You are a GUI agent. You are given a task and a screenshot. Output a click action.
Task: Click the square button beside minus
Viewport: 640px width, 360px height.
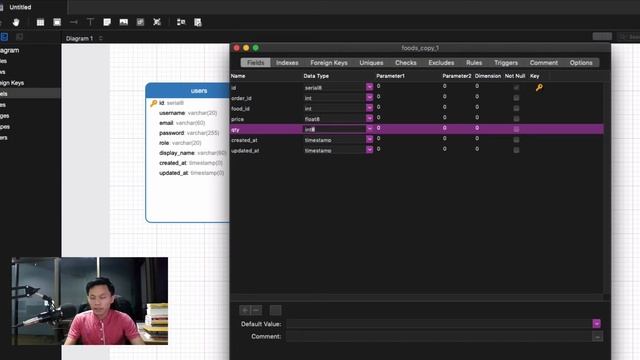276,310
